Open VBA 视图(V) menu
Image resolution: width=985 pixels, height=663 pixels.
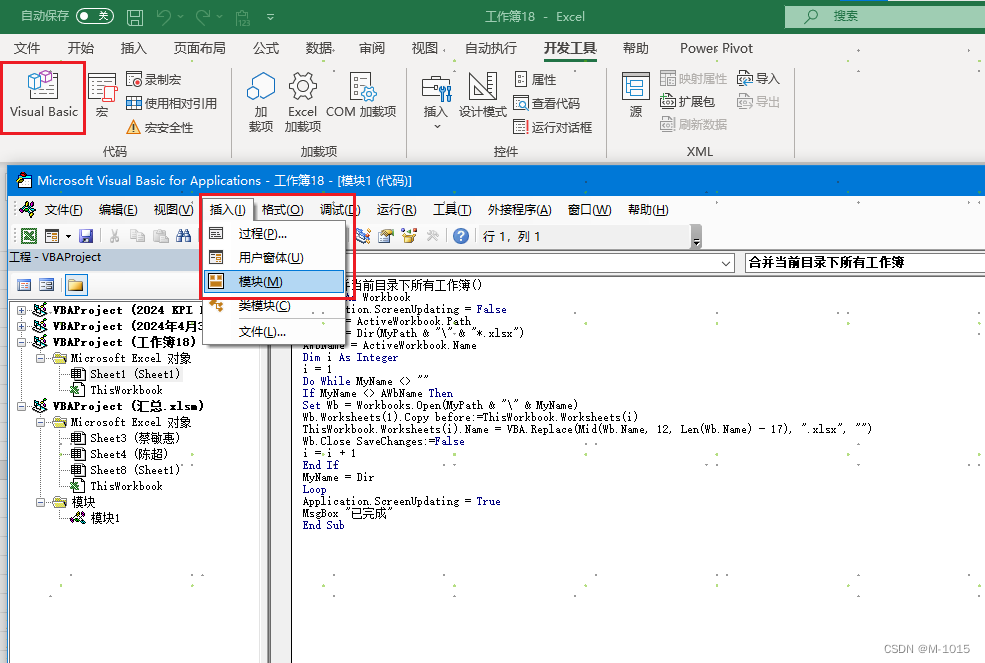(x=173, y=210)
